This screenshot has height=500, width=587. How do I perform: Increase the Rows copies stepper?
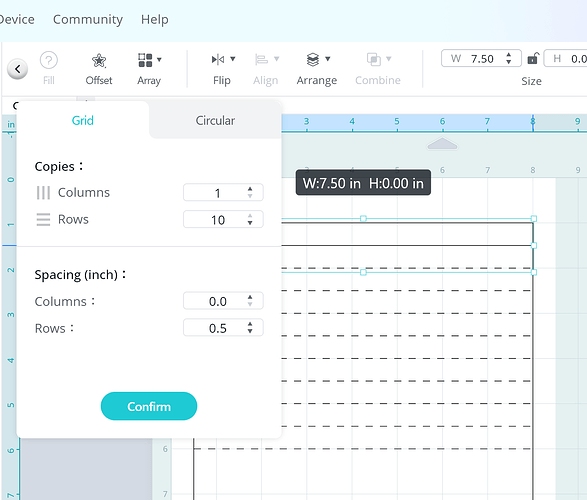tap(250, 216)
